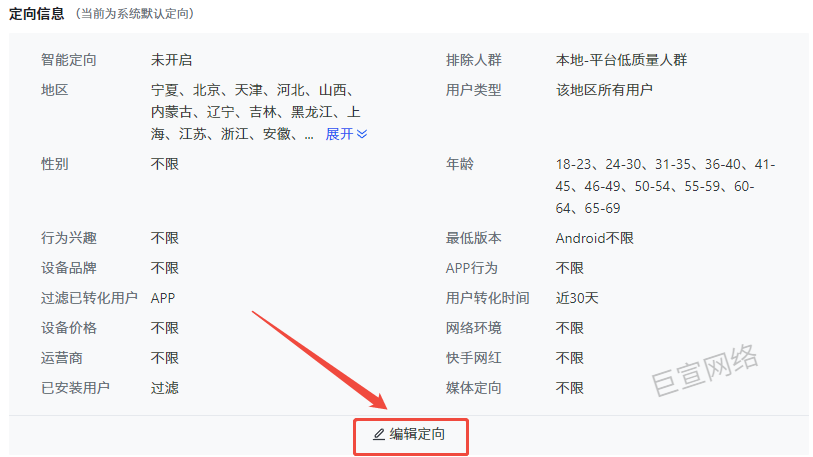Click 不限 value in the 网络环境 row
This screenshot has width=813, height=457.
[569, 328]
